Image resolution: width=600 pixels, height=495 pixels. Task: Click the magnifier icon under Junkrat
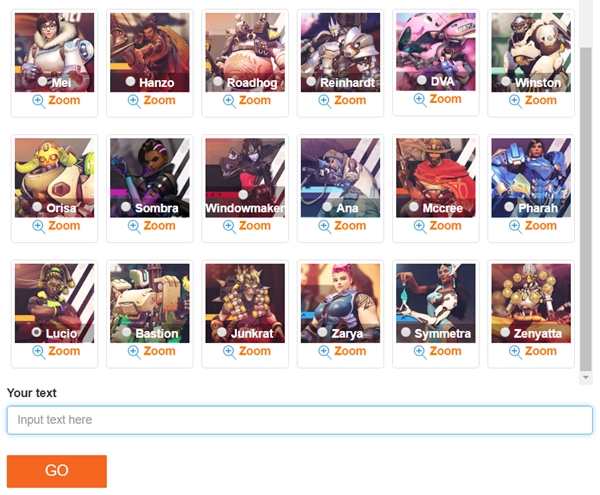229,352
